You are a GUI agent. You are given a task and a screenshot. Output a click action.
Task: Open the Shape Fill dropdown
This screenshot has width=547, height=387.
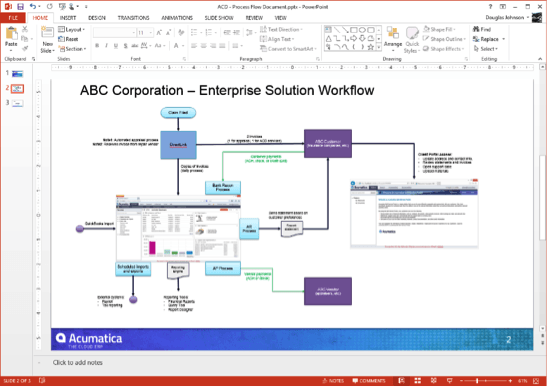(x=440, y=29)
